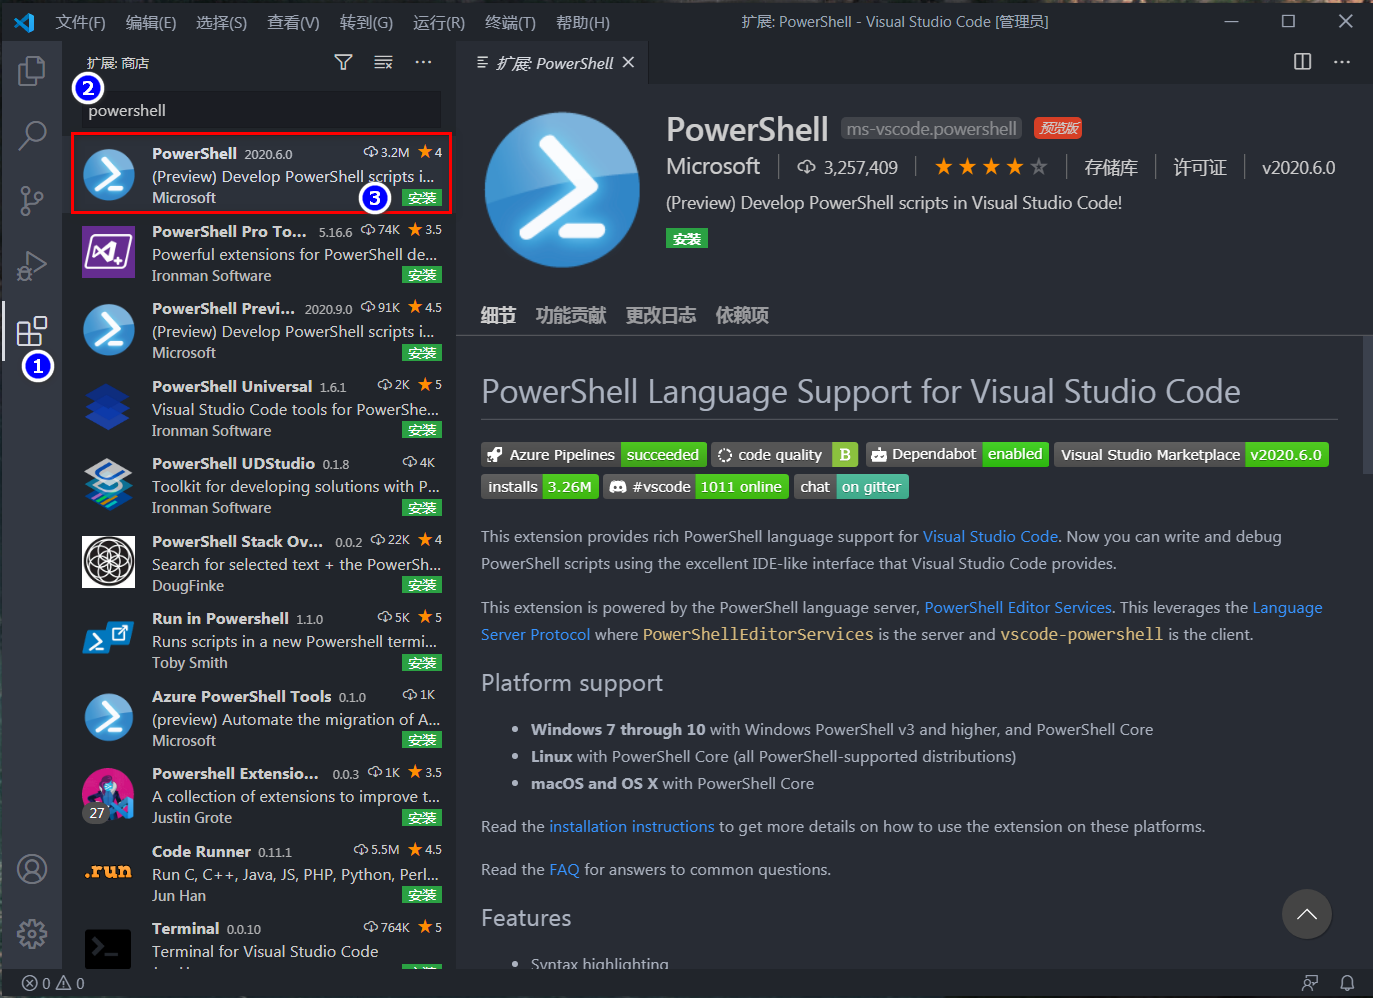Click the Dependabot enabled badge

[x=957, y=454]
